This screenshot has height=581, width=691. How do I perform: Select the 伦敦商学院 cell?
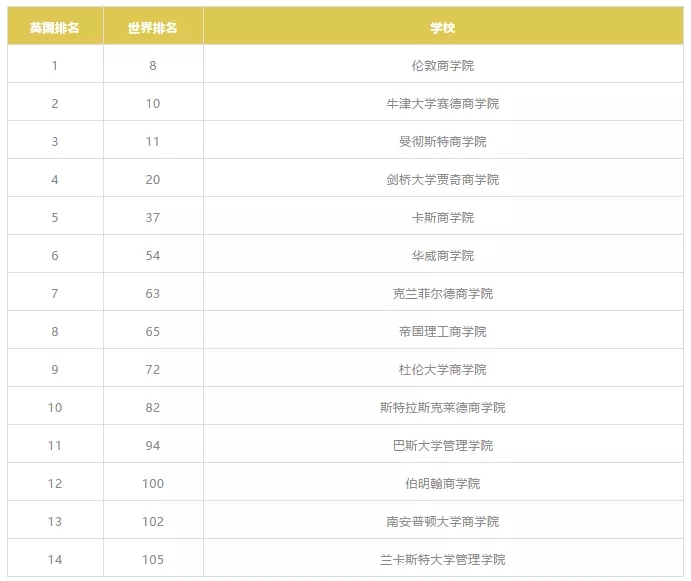click(443, 66)
